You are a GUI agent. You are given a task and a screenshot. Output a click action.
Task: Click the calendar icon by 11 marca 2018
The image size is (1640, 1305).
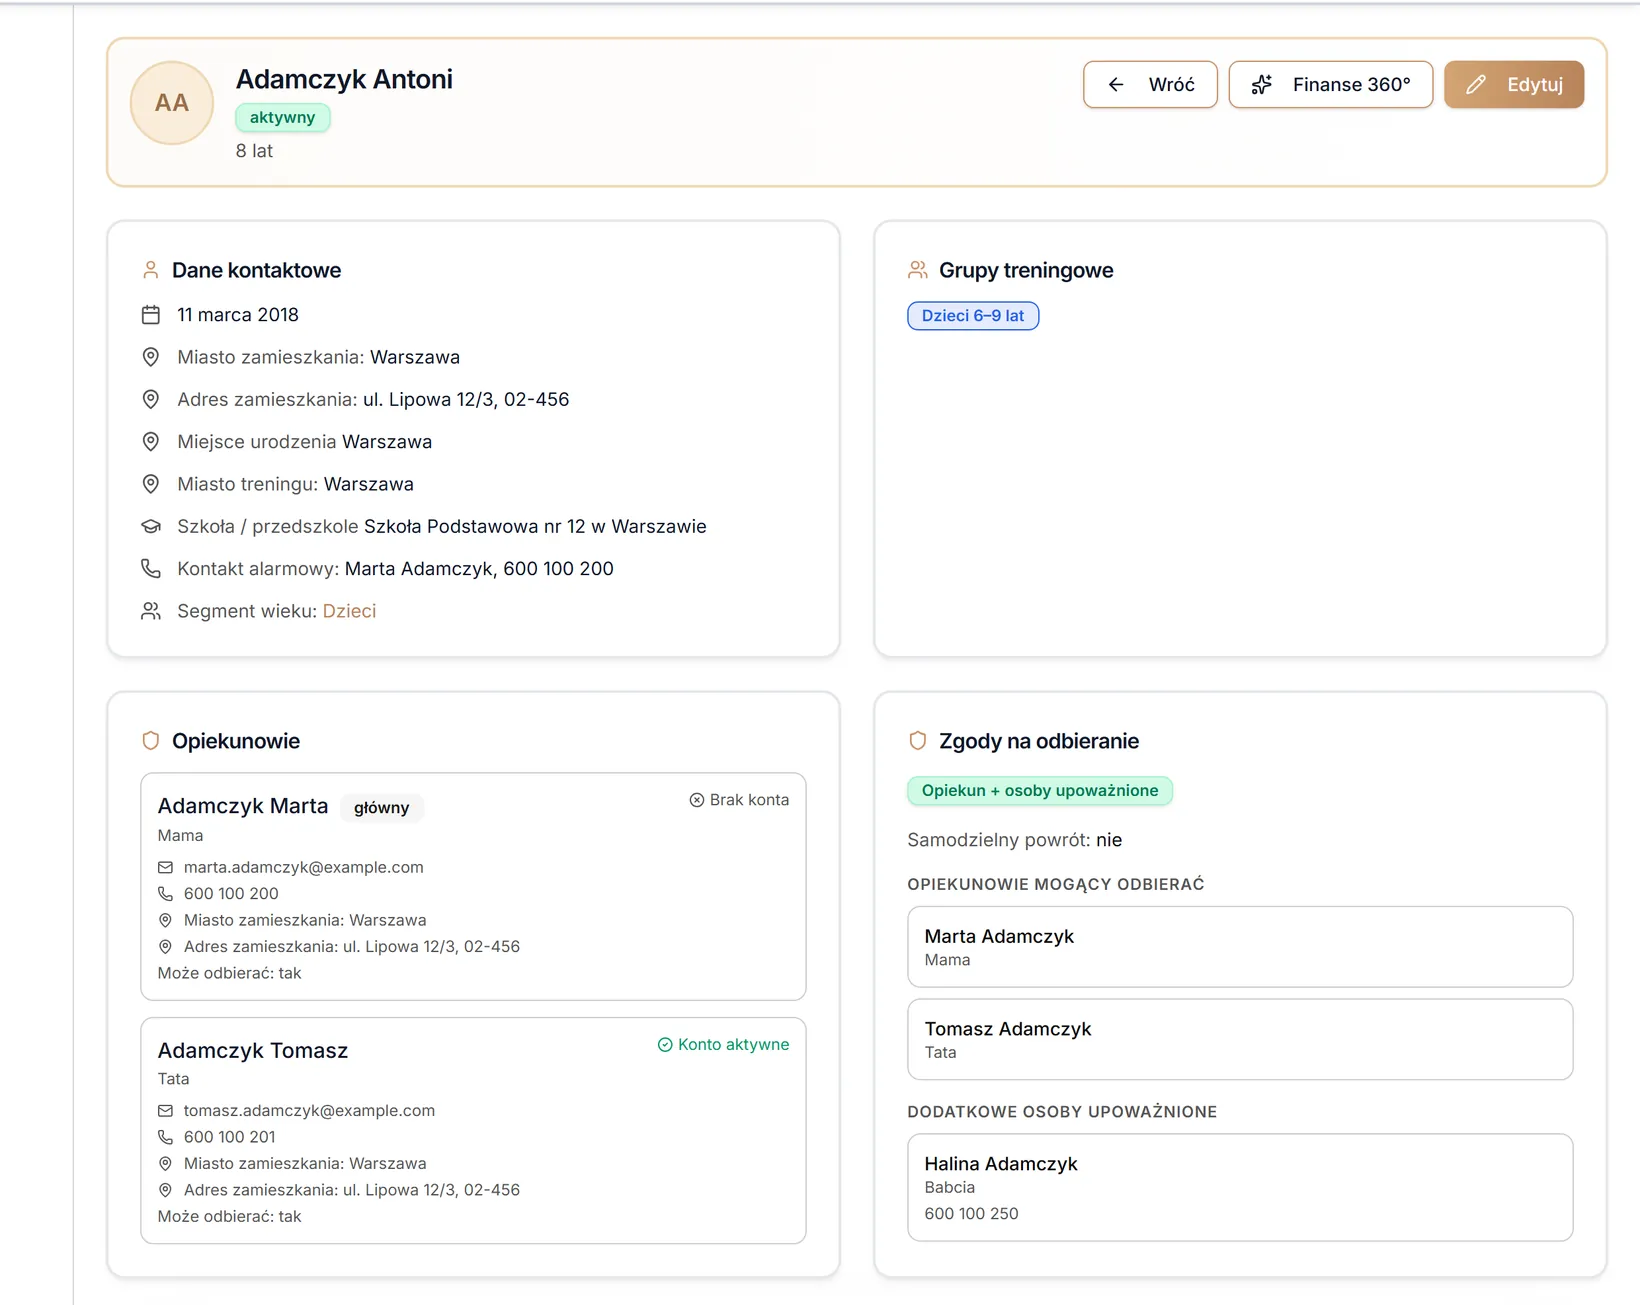click(x=151, y=315)
